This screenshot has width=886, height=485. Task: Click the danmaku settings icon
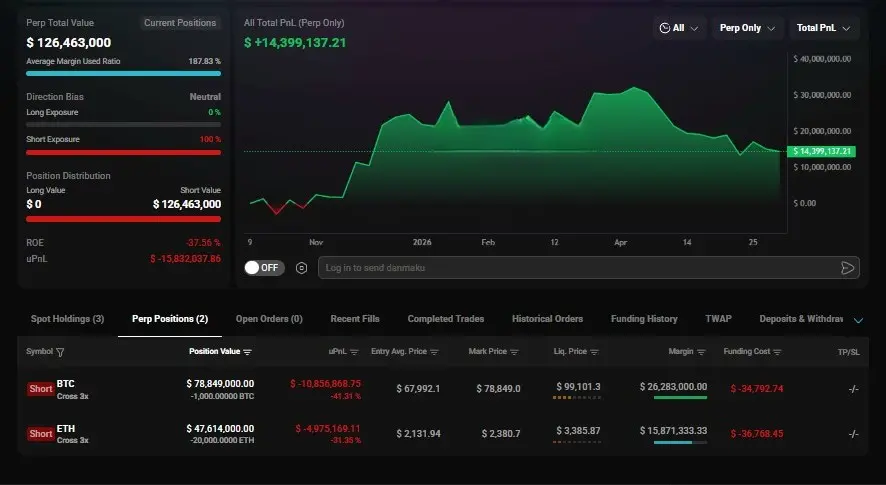302,268
